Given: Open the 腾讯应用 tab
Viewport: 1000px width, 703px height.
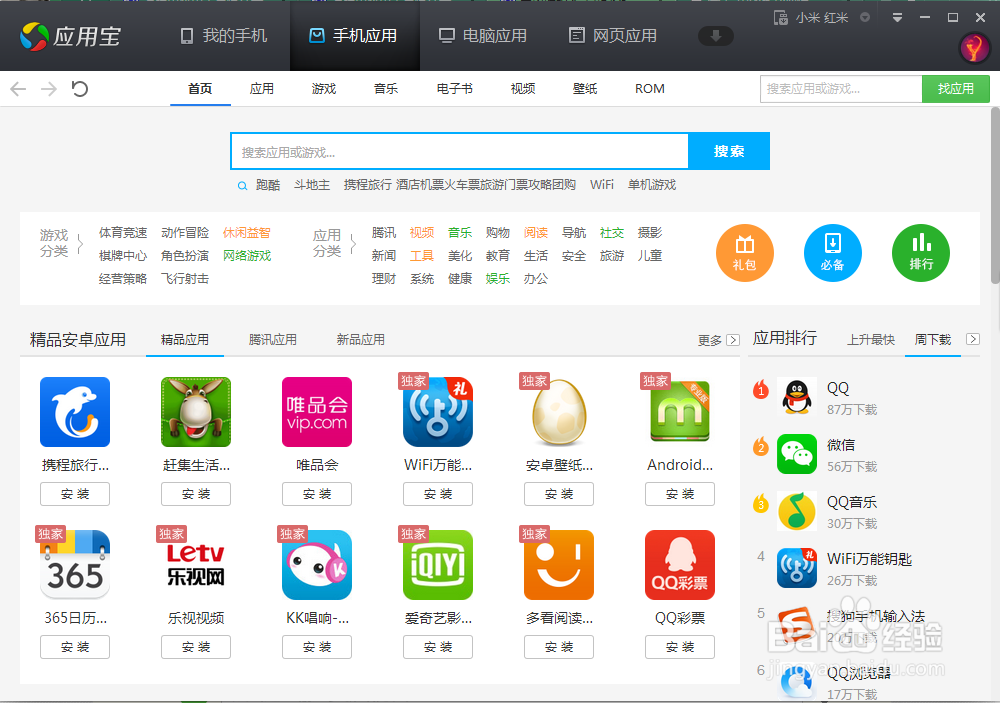Looking at the screenshot, I should [x=272, y=339].
